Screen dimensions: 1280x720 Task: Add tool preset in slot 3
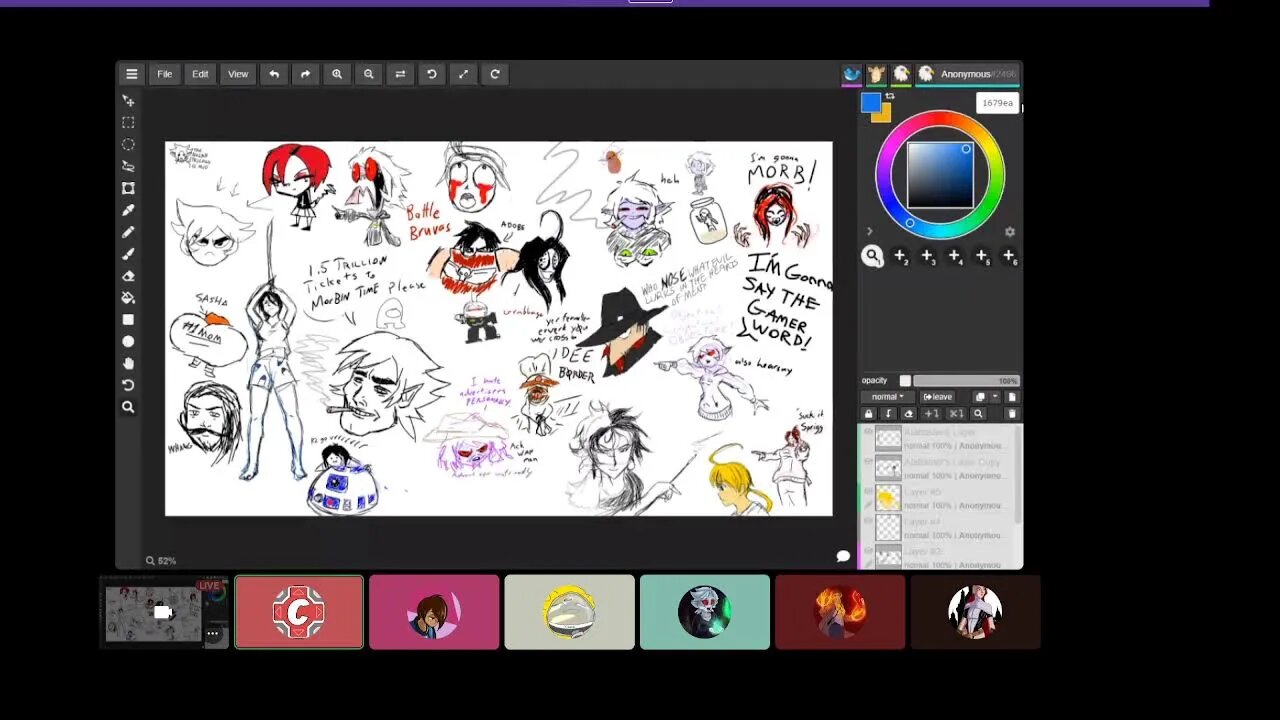(x=927, y=257)
